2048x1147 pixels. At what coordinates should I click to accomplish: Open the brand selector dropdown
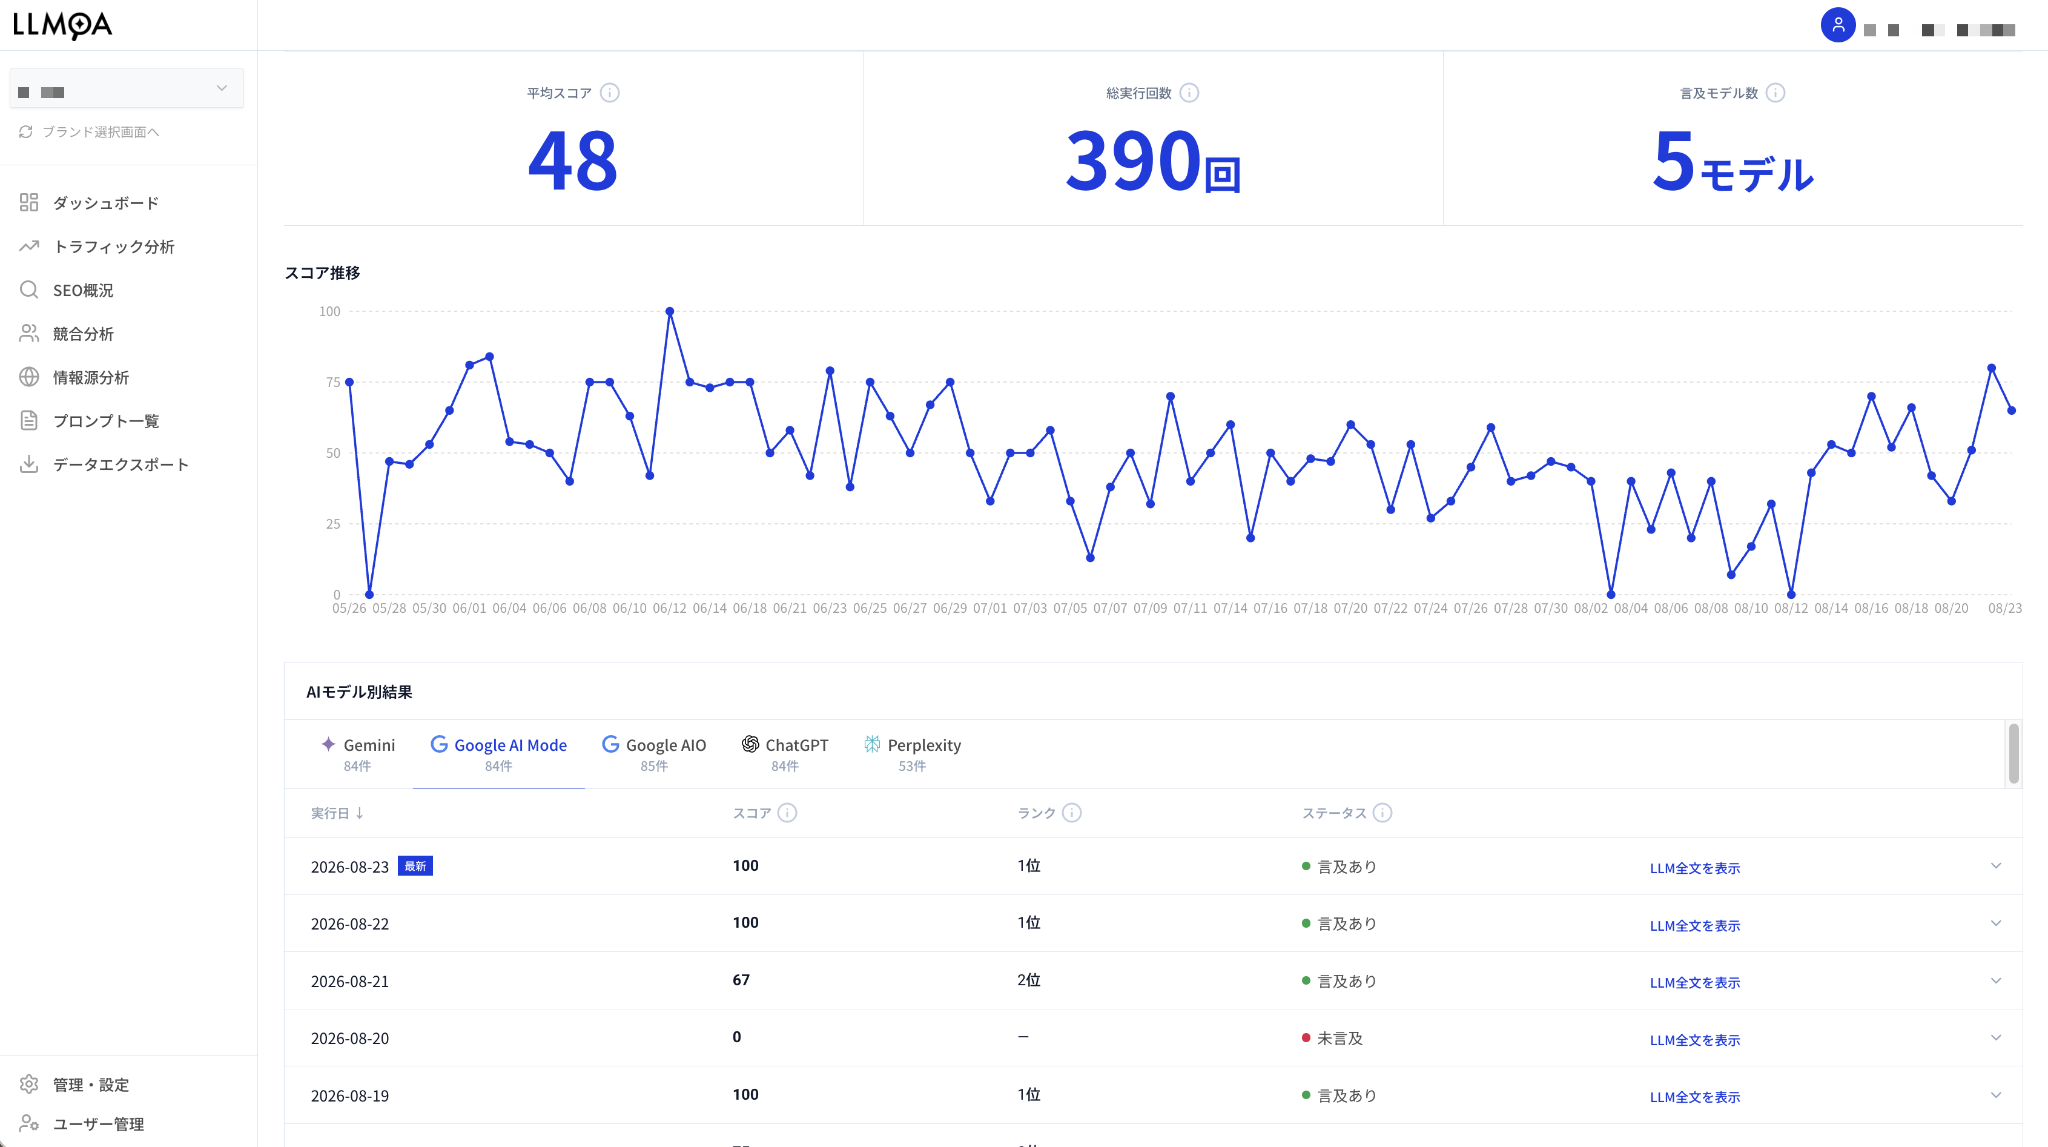pos(127,89)
